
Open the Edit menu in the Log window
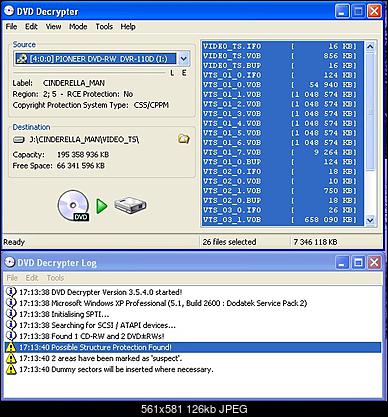coord(32,278)
